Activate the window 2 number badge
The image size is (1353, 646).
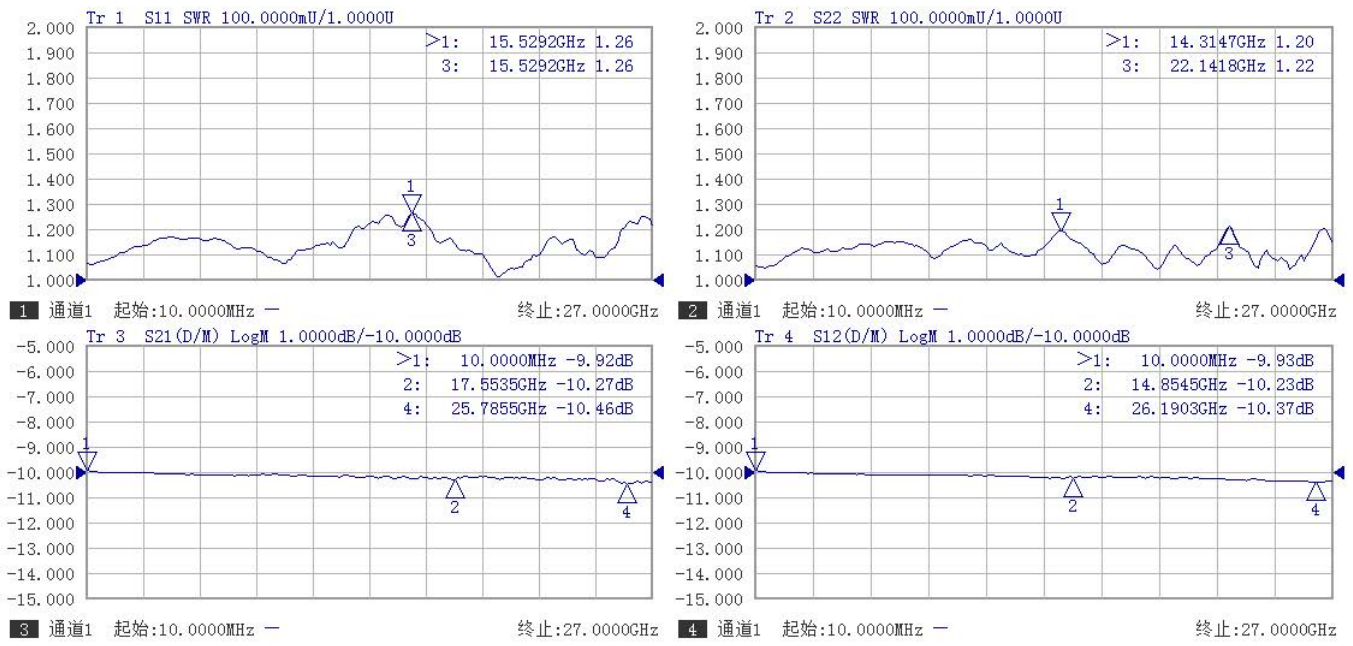[690, 311]
